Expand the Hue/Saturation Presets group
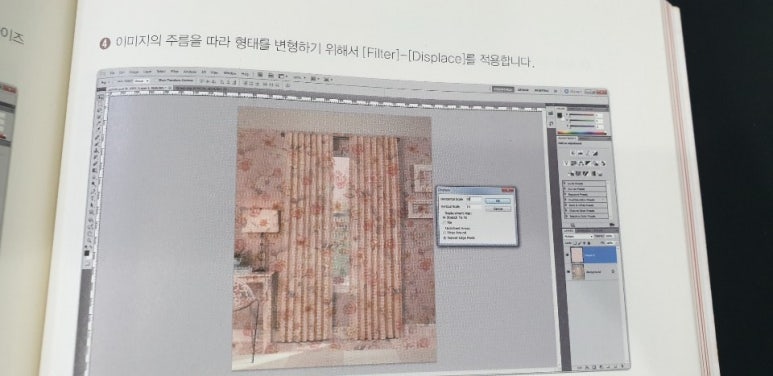 tap(565, 200)
